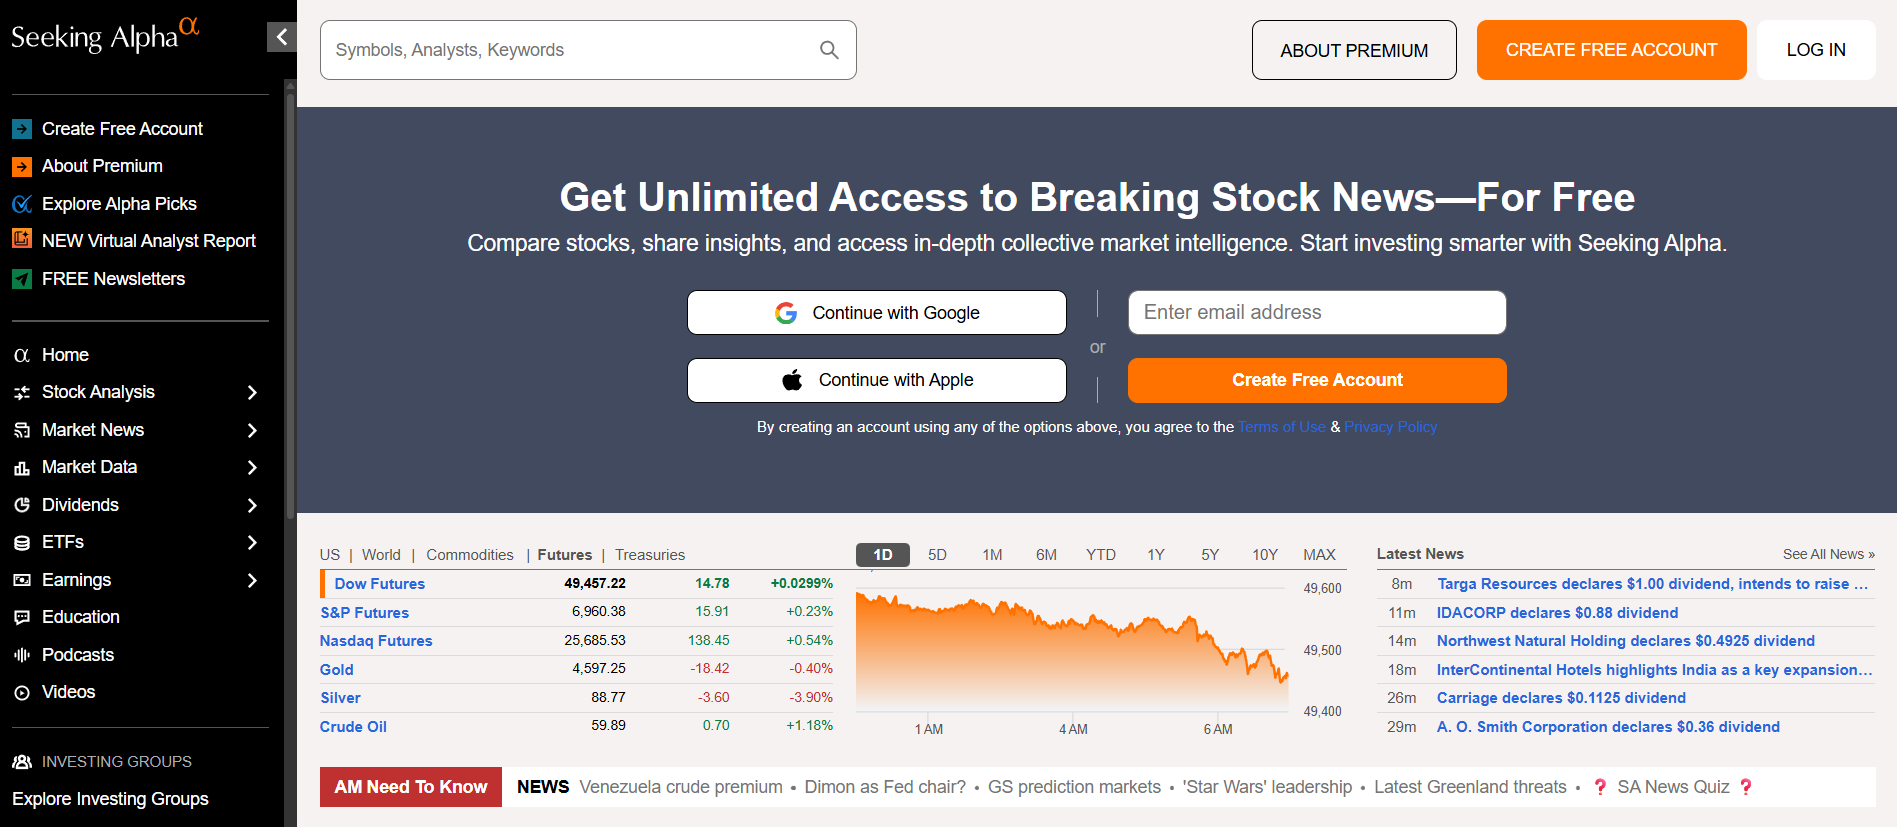Switch the chart to the MAX range
The width and height of the screenshot is (1897, 827).
pos(1319,554)
